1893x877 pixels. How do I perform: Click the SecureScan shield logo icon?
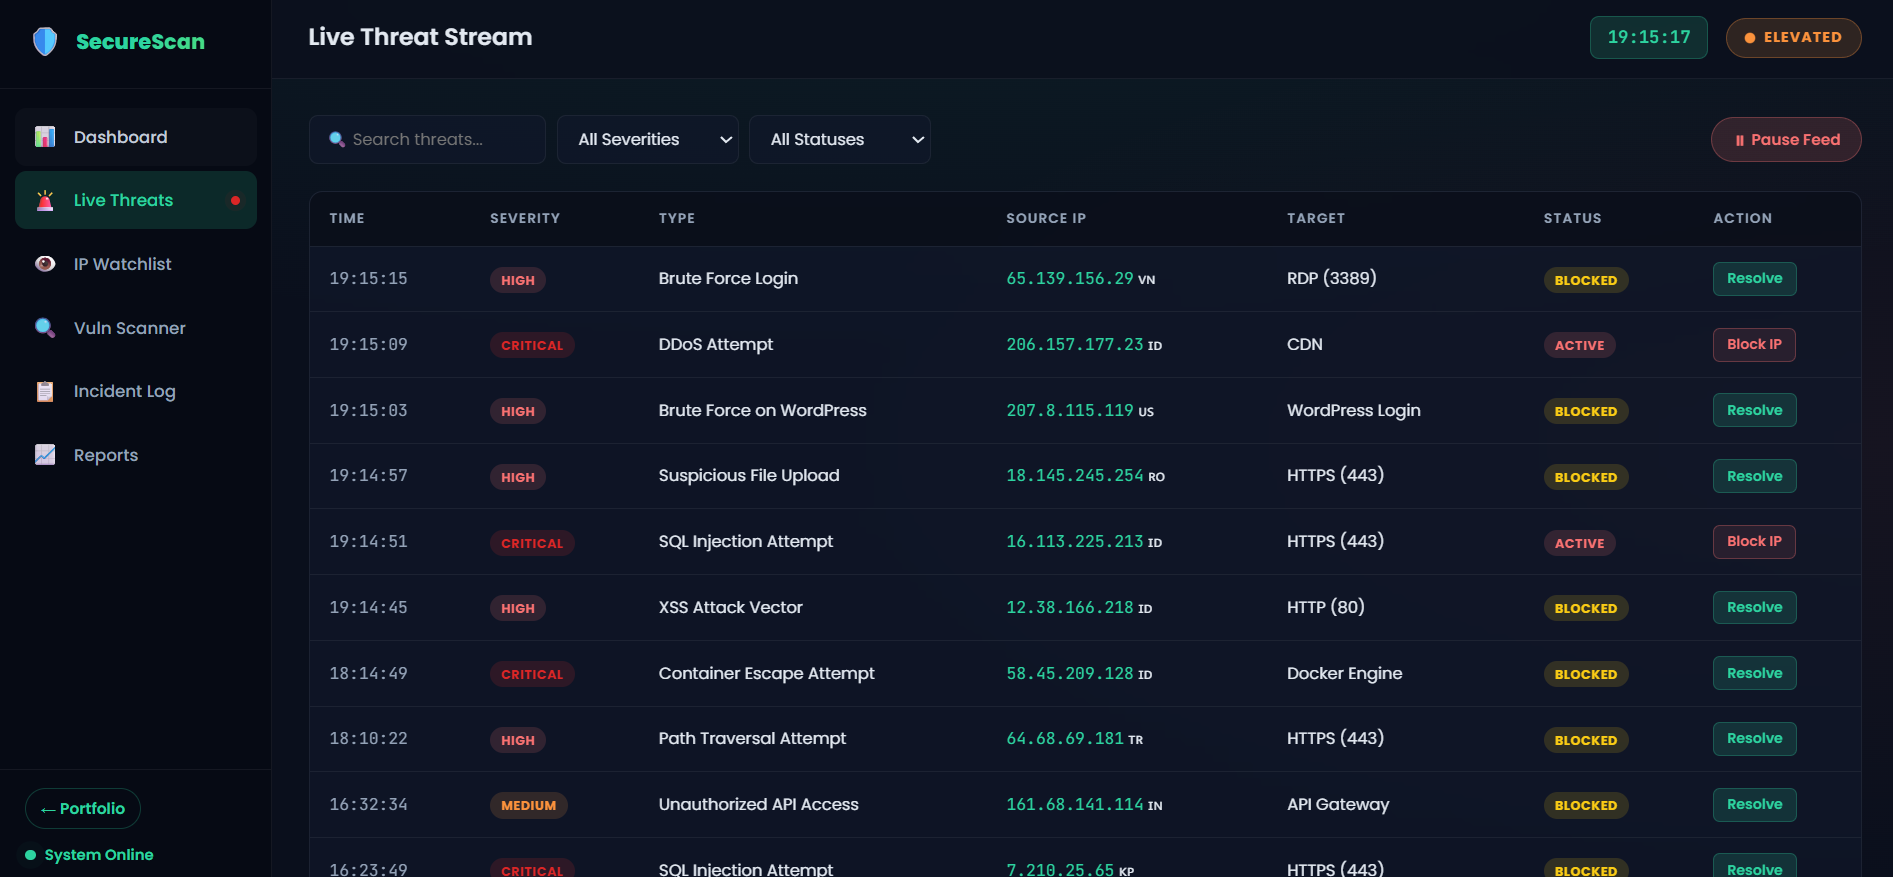pyautogui.click(x=45, y=41)
